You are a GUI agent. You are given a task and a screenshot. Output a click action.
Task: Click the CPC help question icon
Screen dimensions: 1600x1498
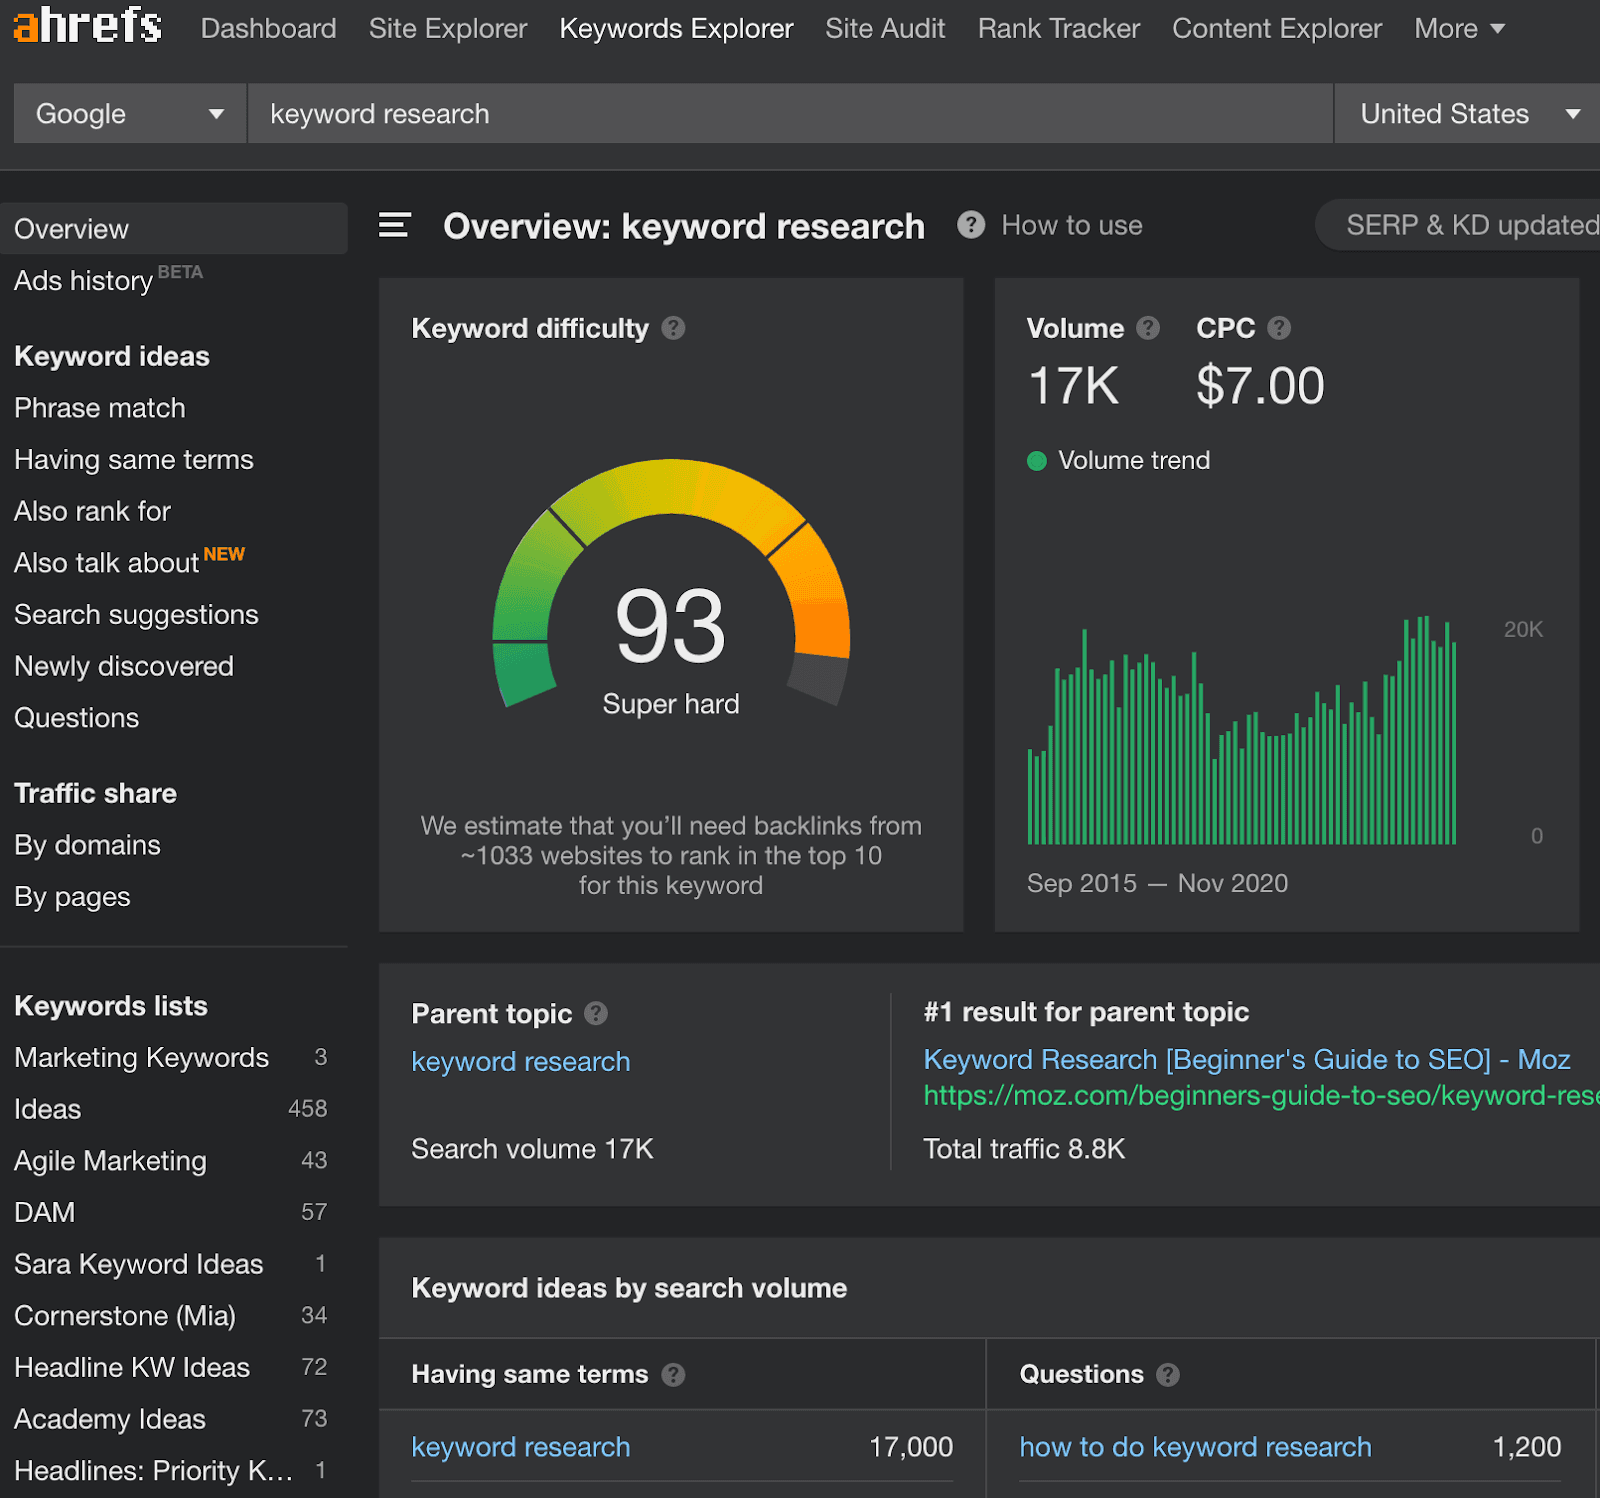pyautogui.click(x=1279, y=328)
